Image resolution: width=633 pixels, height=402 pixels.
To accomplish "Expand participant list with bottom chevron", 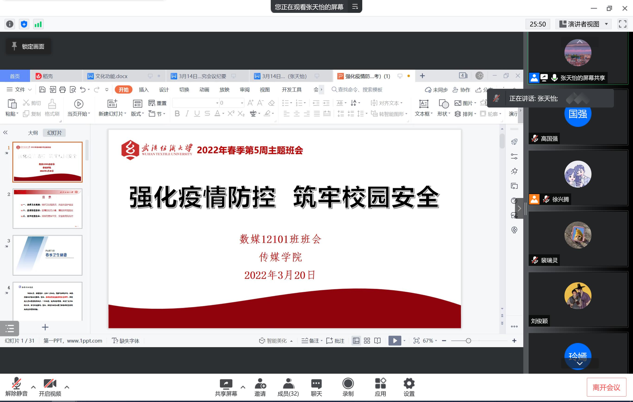I will tap(578, 364).
